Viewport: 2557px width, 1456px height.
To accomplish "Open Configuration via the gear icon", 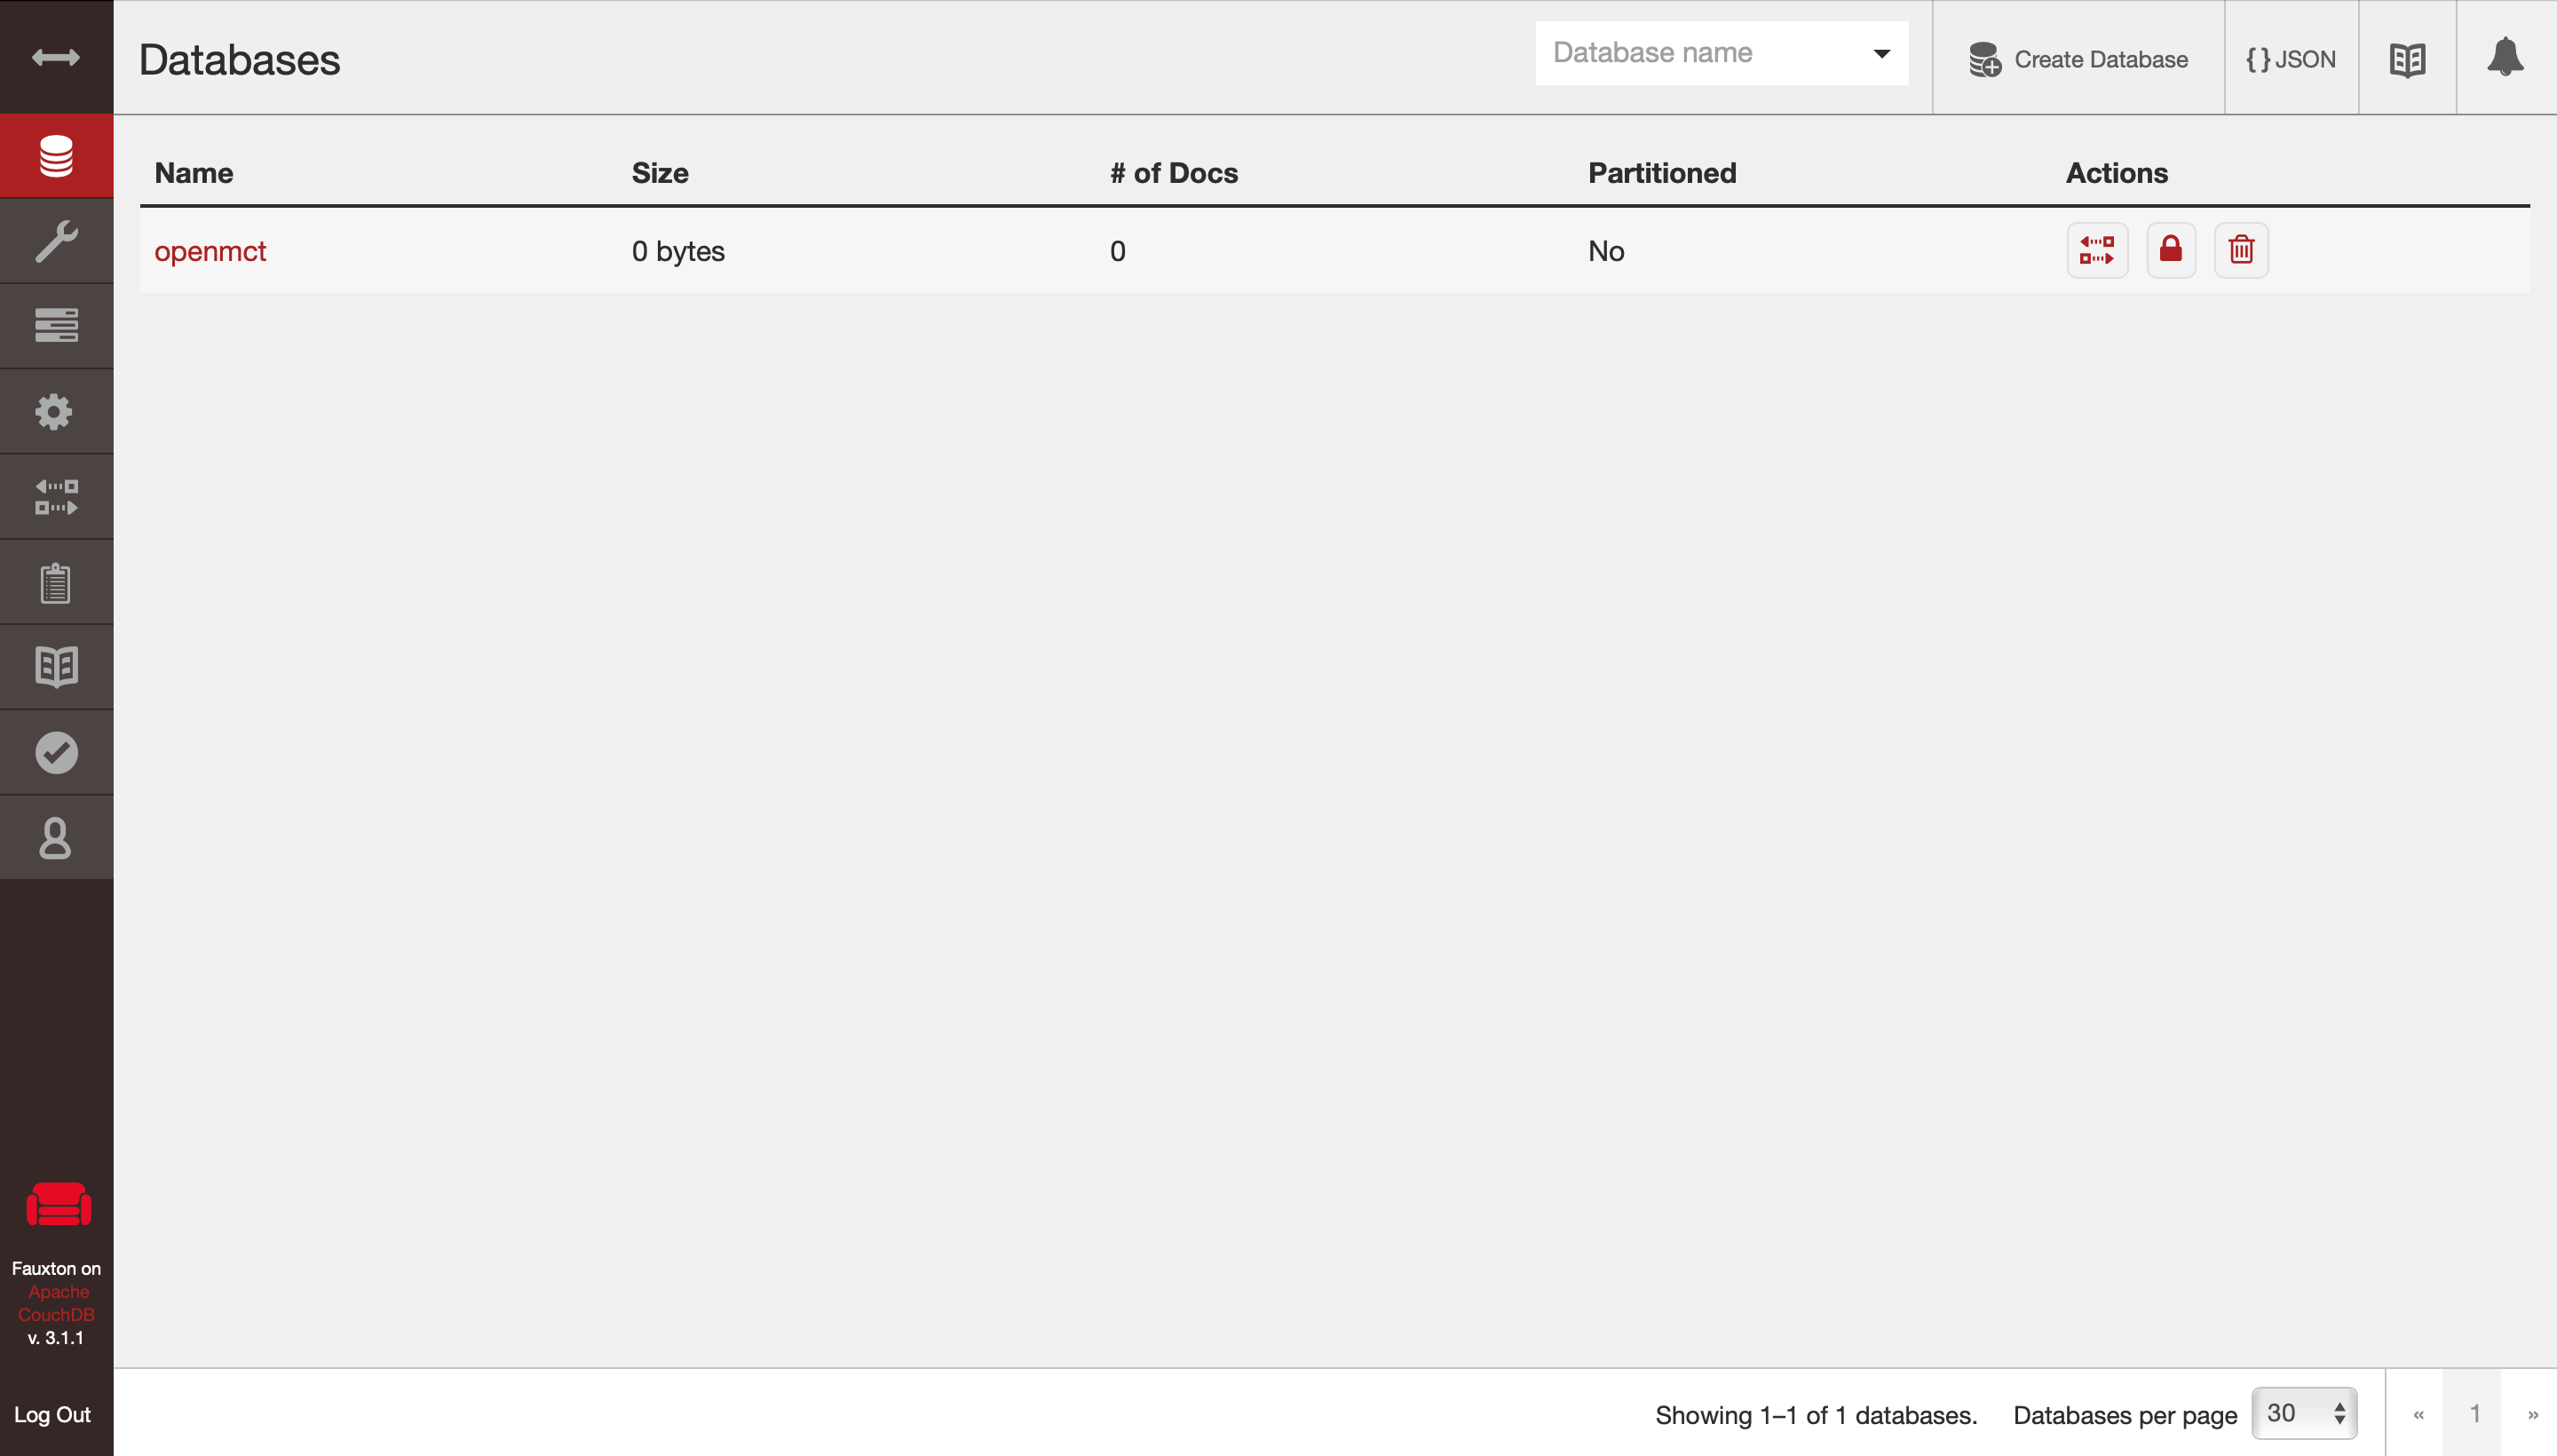I will click(x=55, y=410).
